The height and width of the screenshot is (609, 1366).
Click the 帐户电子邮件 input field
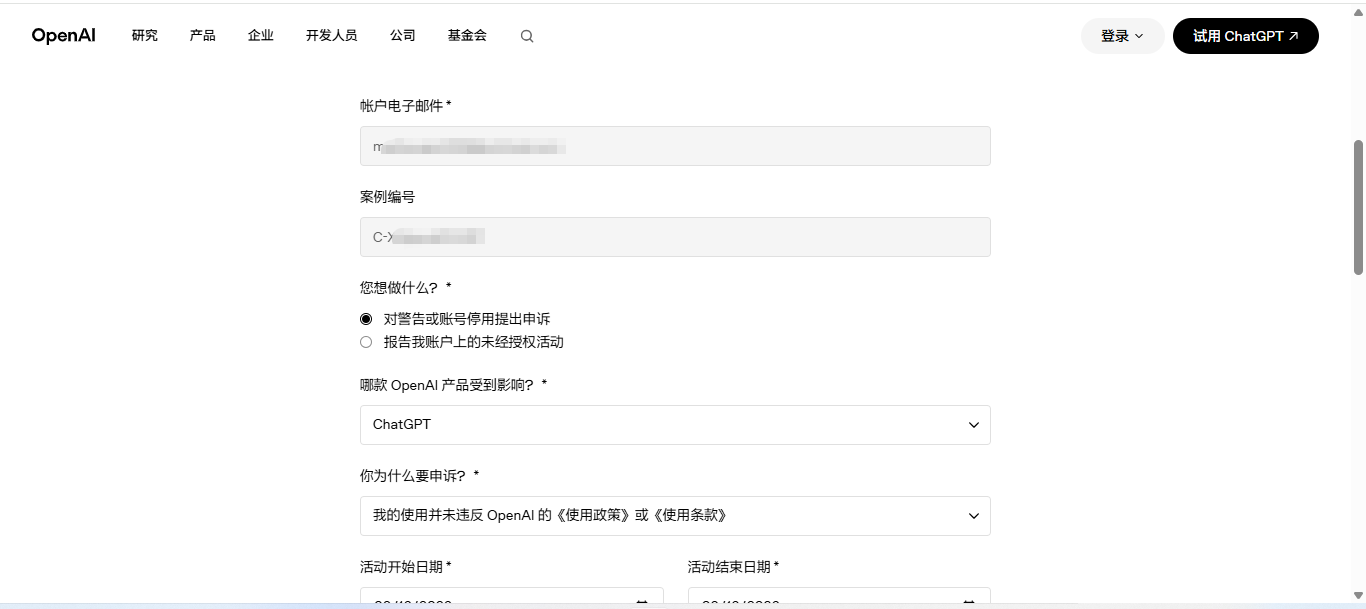(675, 146)
